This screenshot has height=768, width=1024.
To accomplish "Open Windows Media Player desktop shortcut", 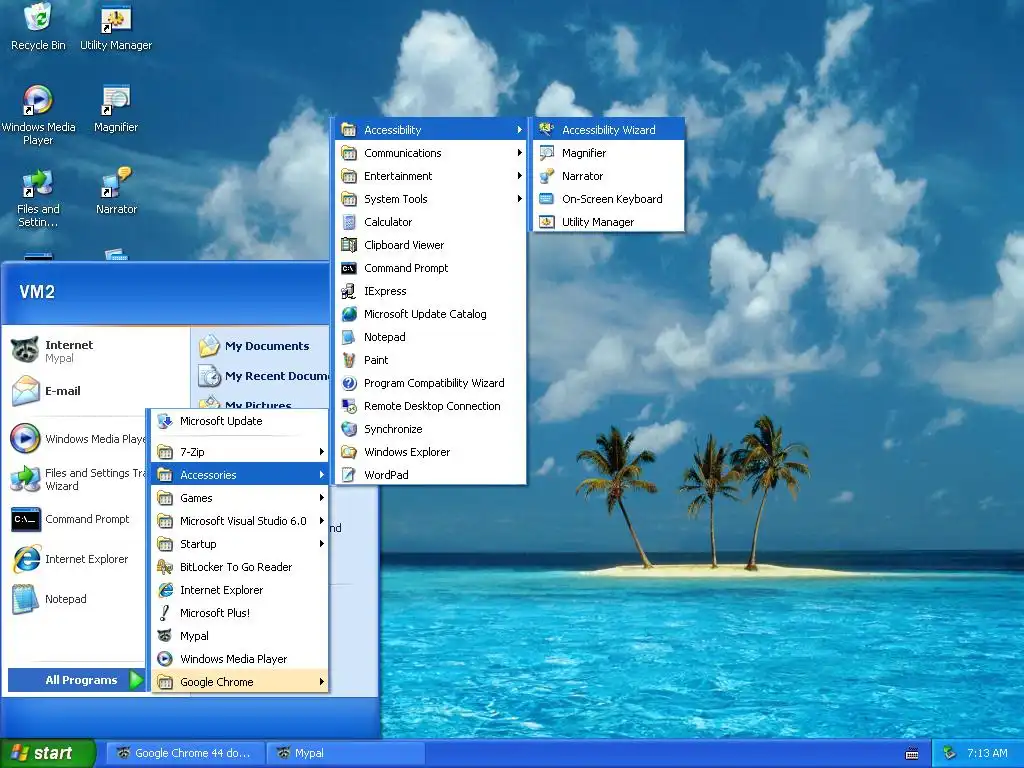I will [x=38, y=115].
